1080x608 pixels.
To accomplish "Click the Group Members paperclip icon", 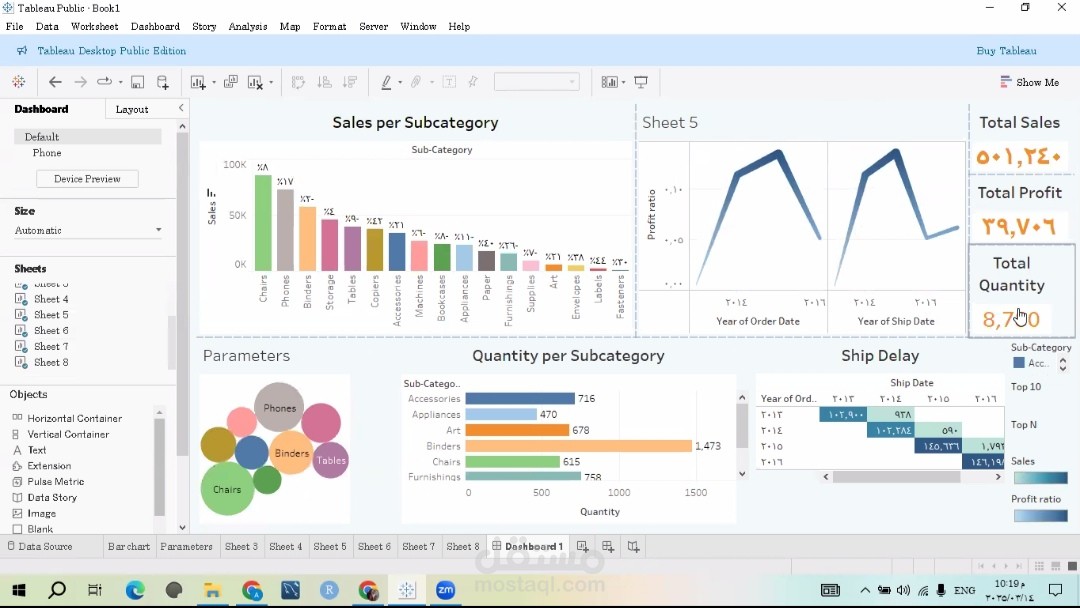I will 416,82.
